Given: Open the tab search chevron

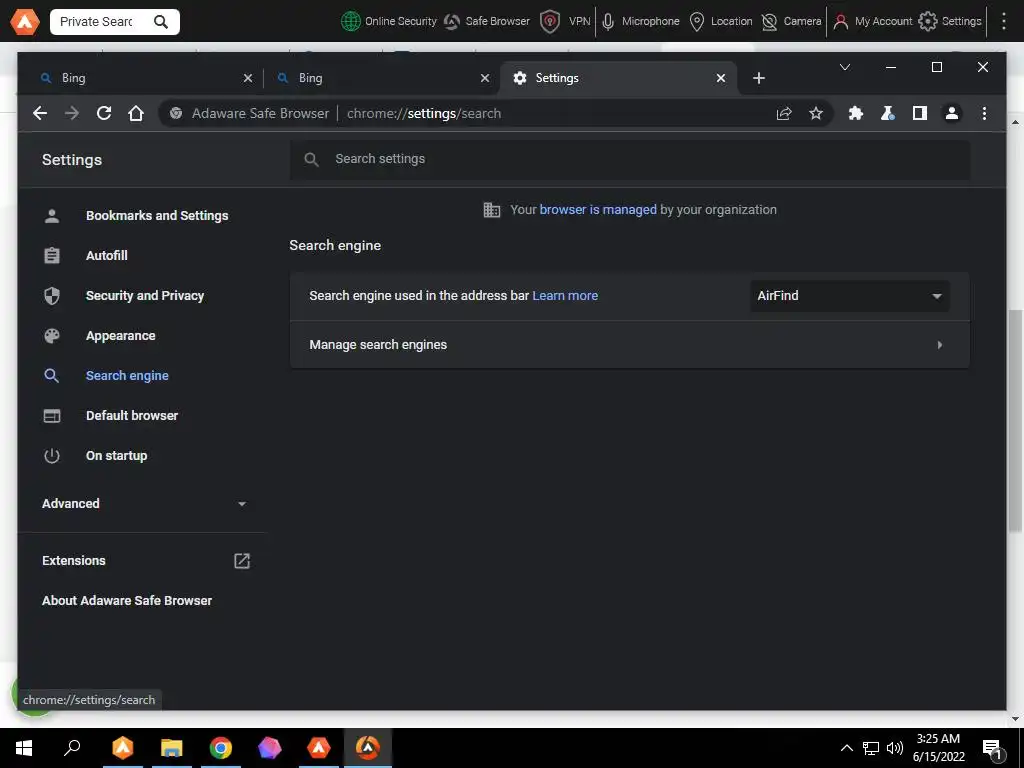Looking at the screenshot, I should tap(844, 67).
